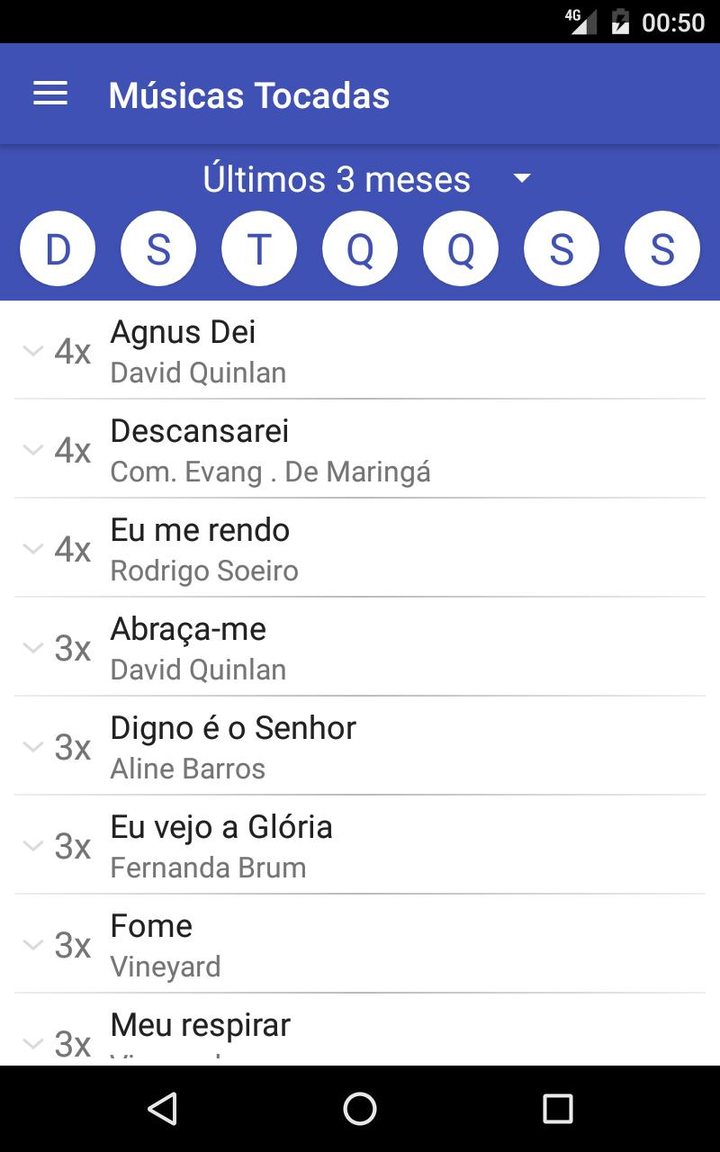Image resolution: width=720 pixels, height=1152 pixels.
Task: Select the Eu me rendo song title
Action: coord(200,530)
